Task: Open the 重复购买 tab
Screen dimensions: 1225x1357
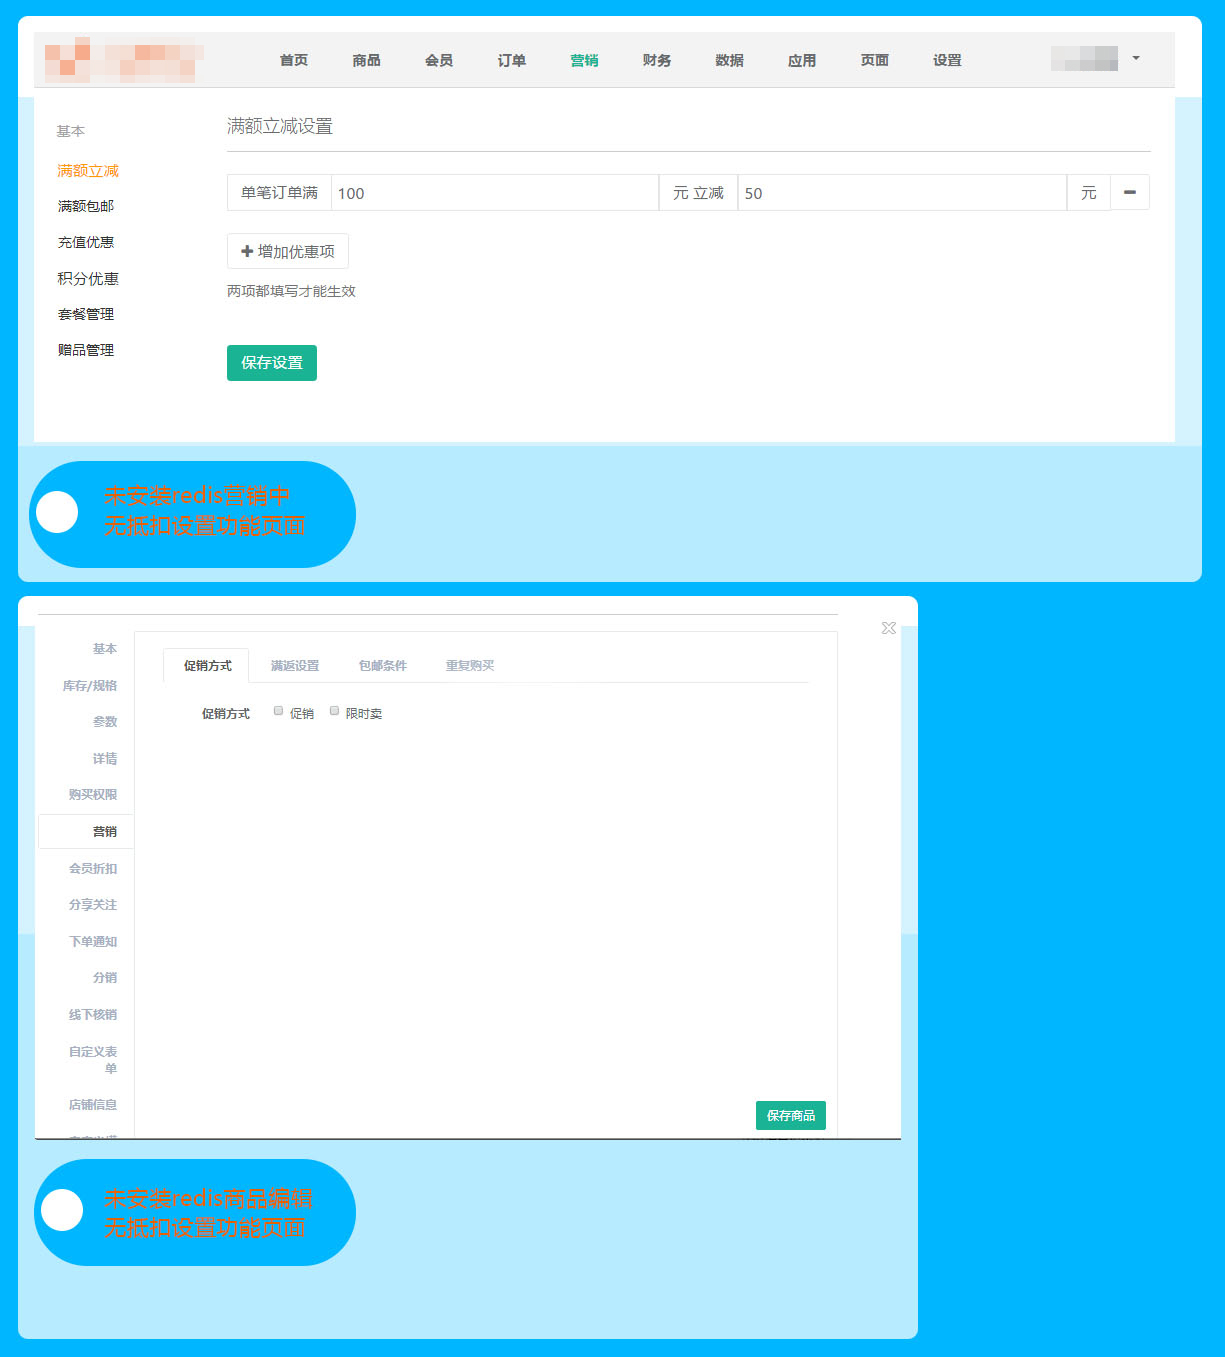Action: click(470, 666)
